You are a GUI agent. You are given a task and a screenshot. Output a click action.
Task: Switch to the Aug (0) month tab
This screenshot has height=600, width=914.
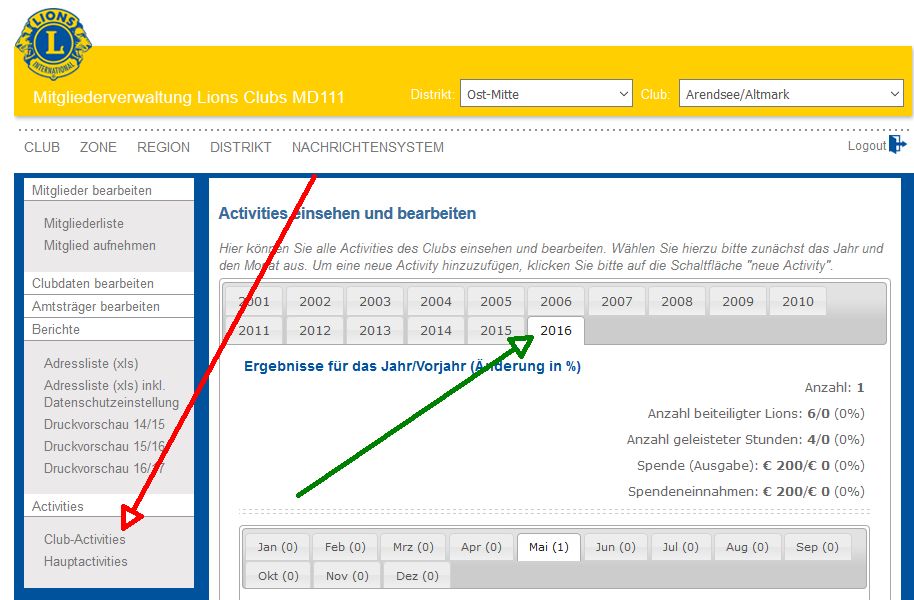pyautogui.click(x=747, y=547)
